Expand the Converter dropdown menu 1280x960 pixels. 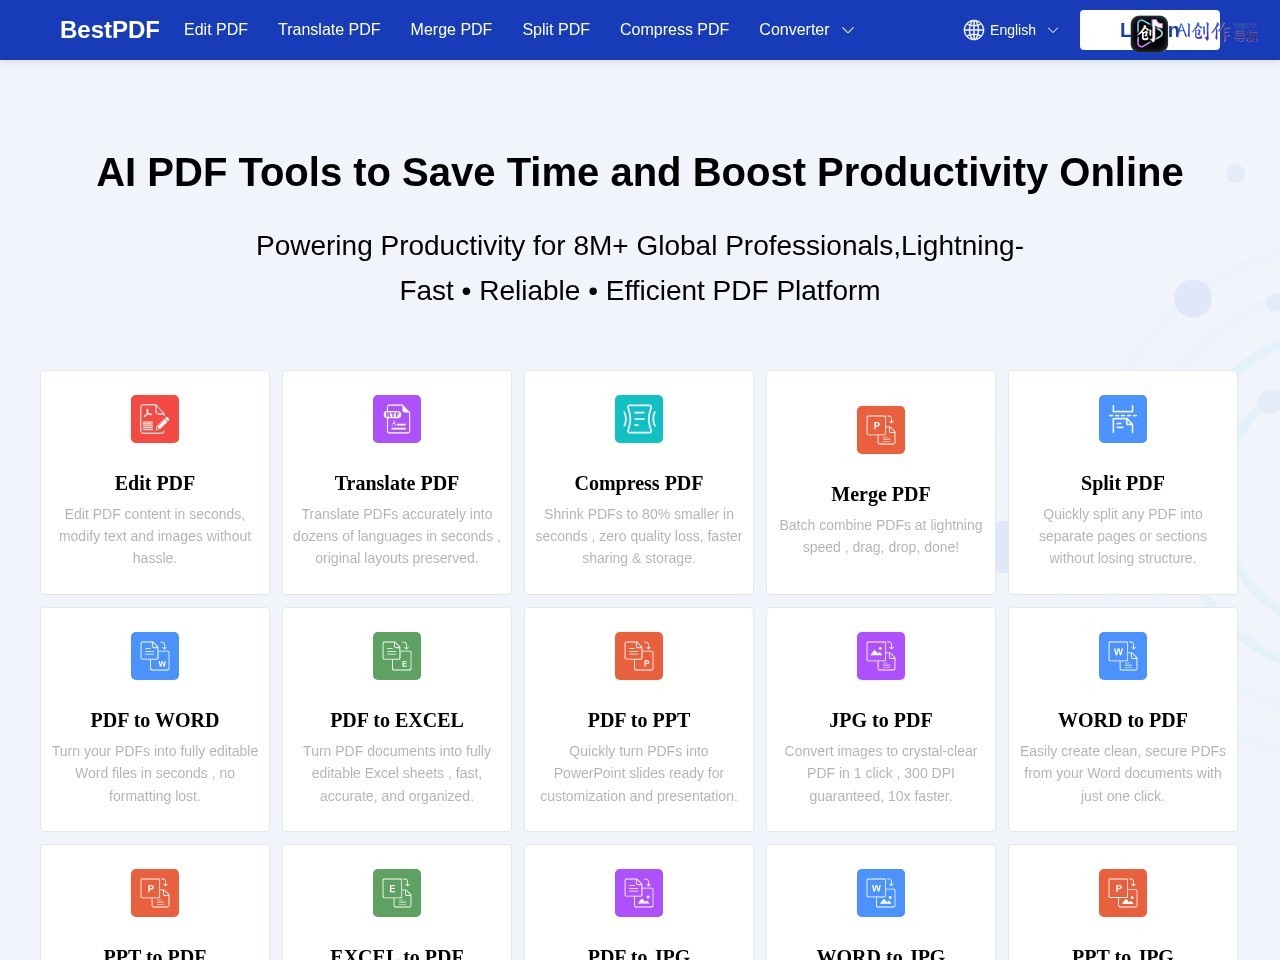coord(806,30)
